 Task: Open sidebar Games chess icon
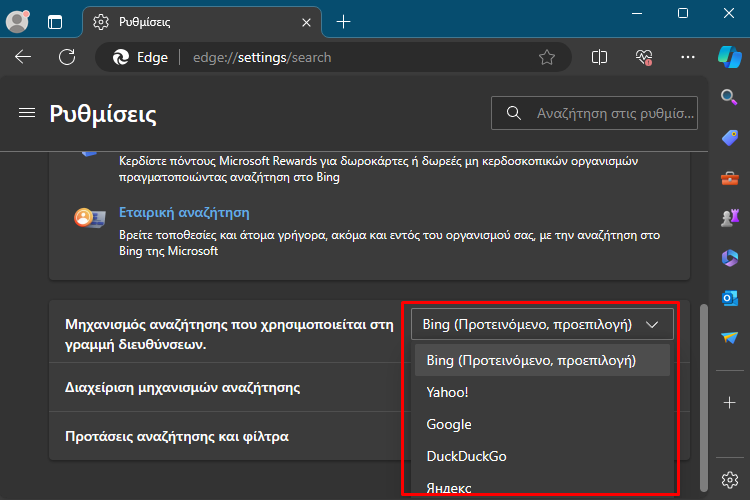[x=730, y=218]
